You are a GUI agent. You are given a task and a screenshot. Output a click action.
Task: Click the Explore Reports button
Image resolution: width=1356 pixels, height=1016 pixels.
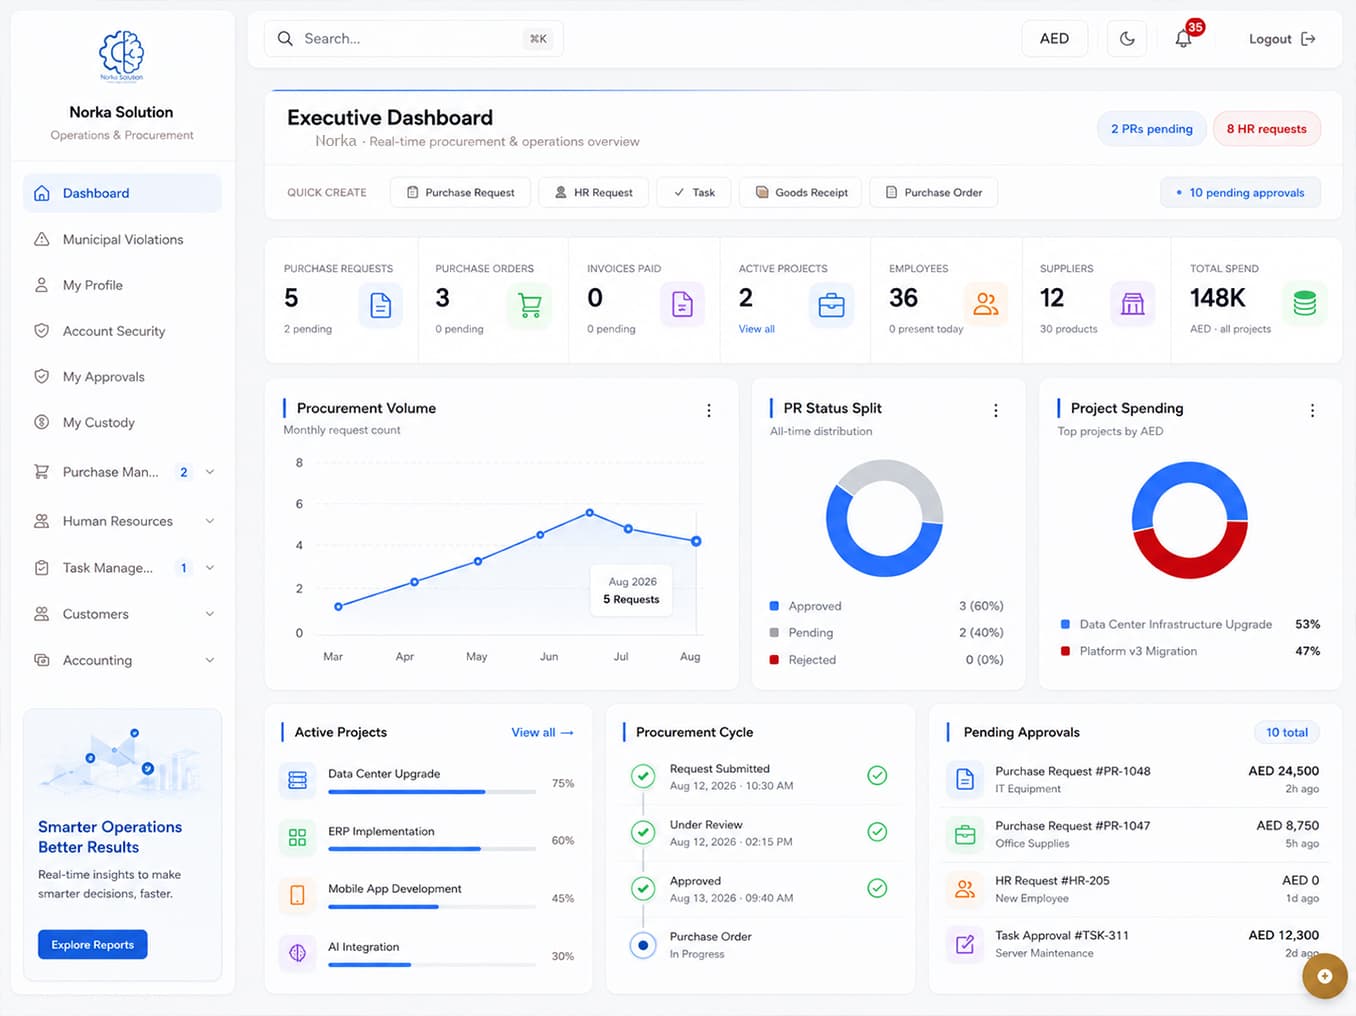coord(93,945)
